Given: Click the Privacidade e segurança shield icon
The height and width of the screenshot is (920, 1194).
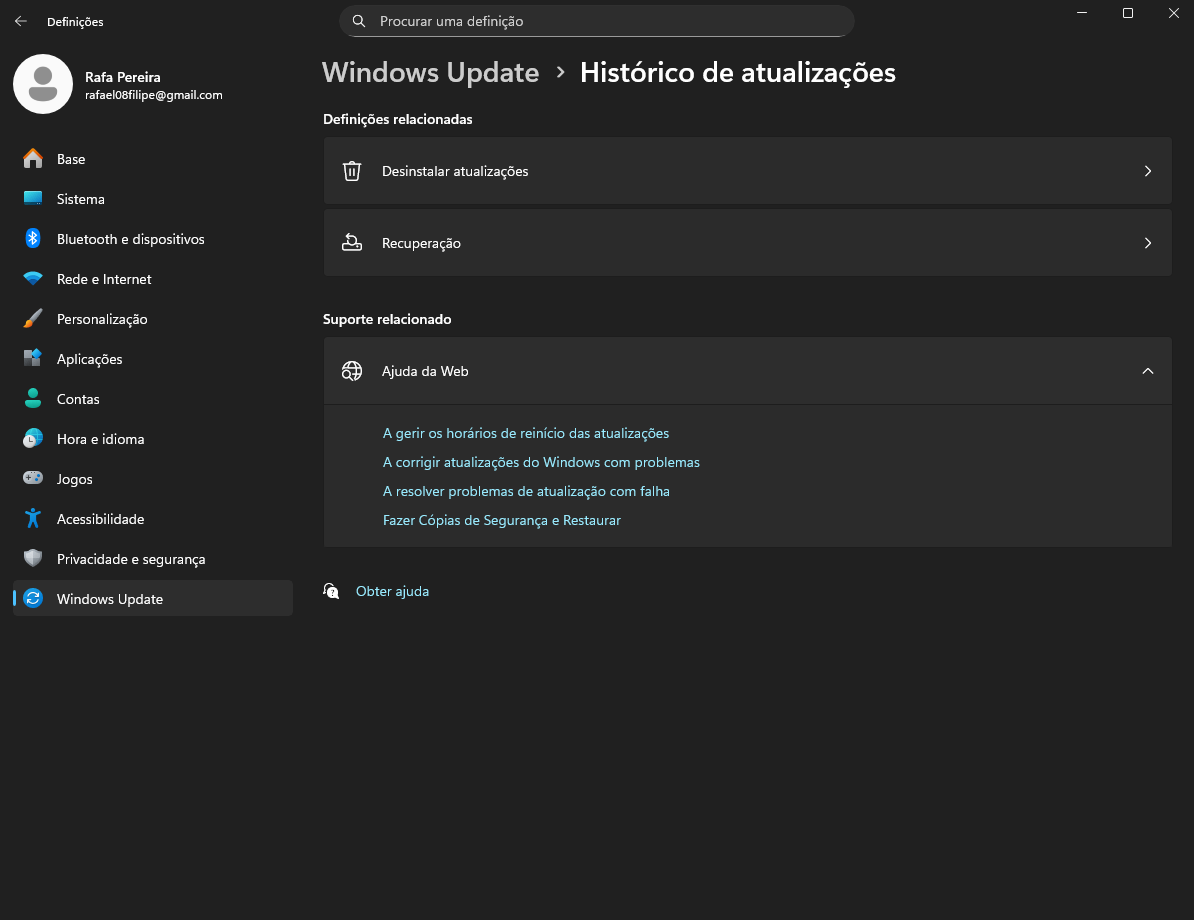Looking at the screenshot, I should coord(33,558).
